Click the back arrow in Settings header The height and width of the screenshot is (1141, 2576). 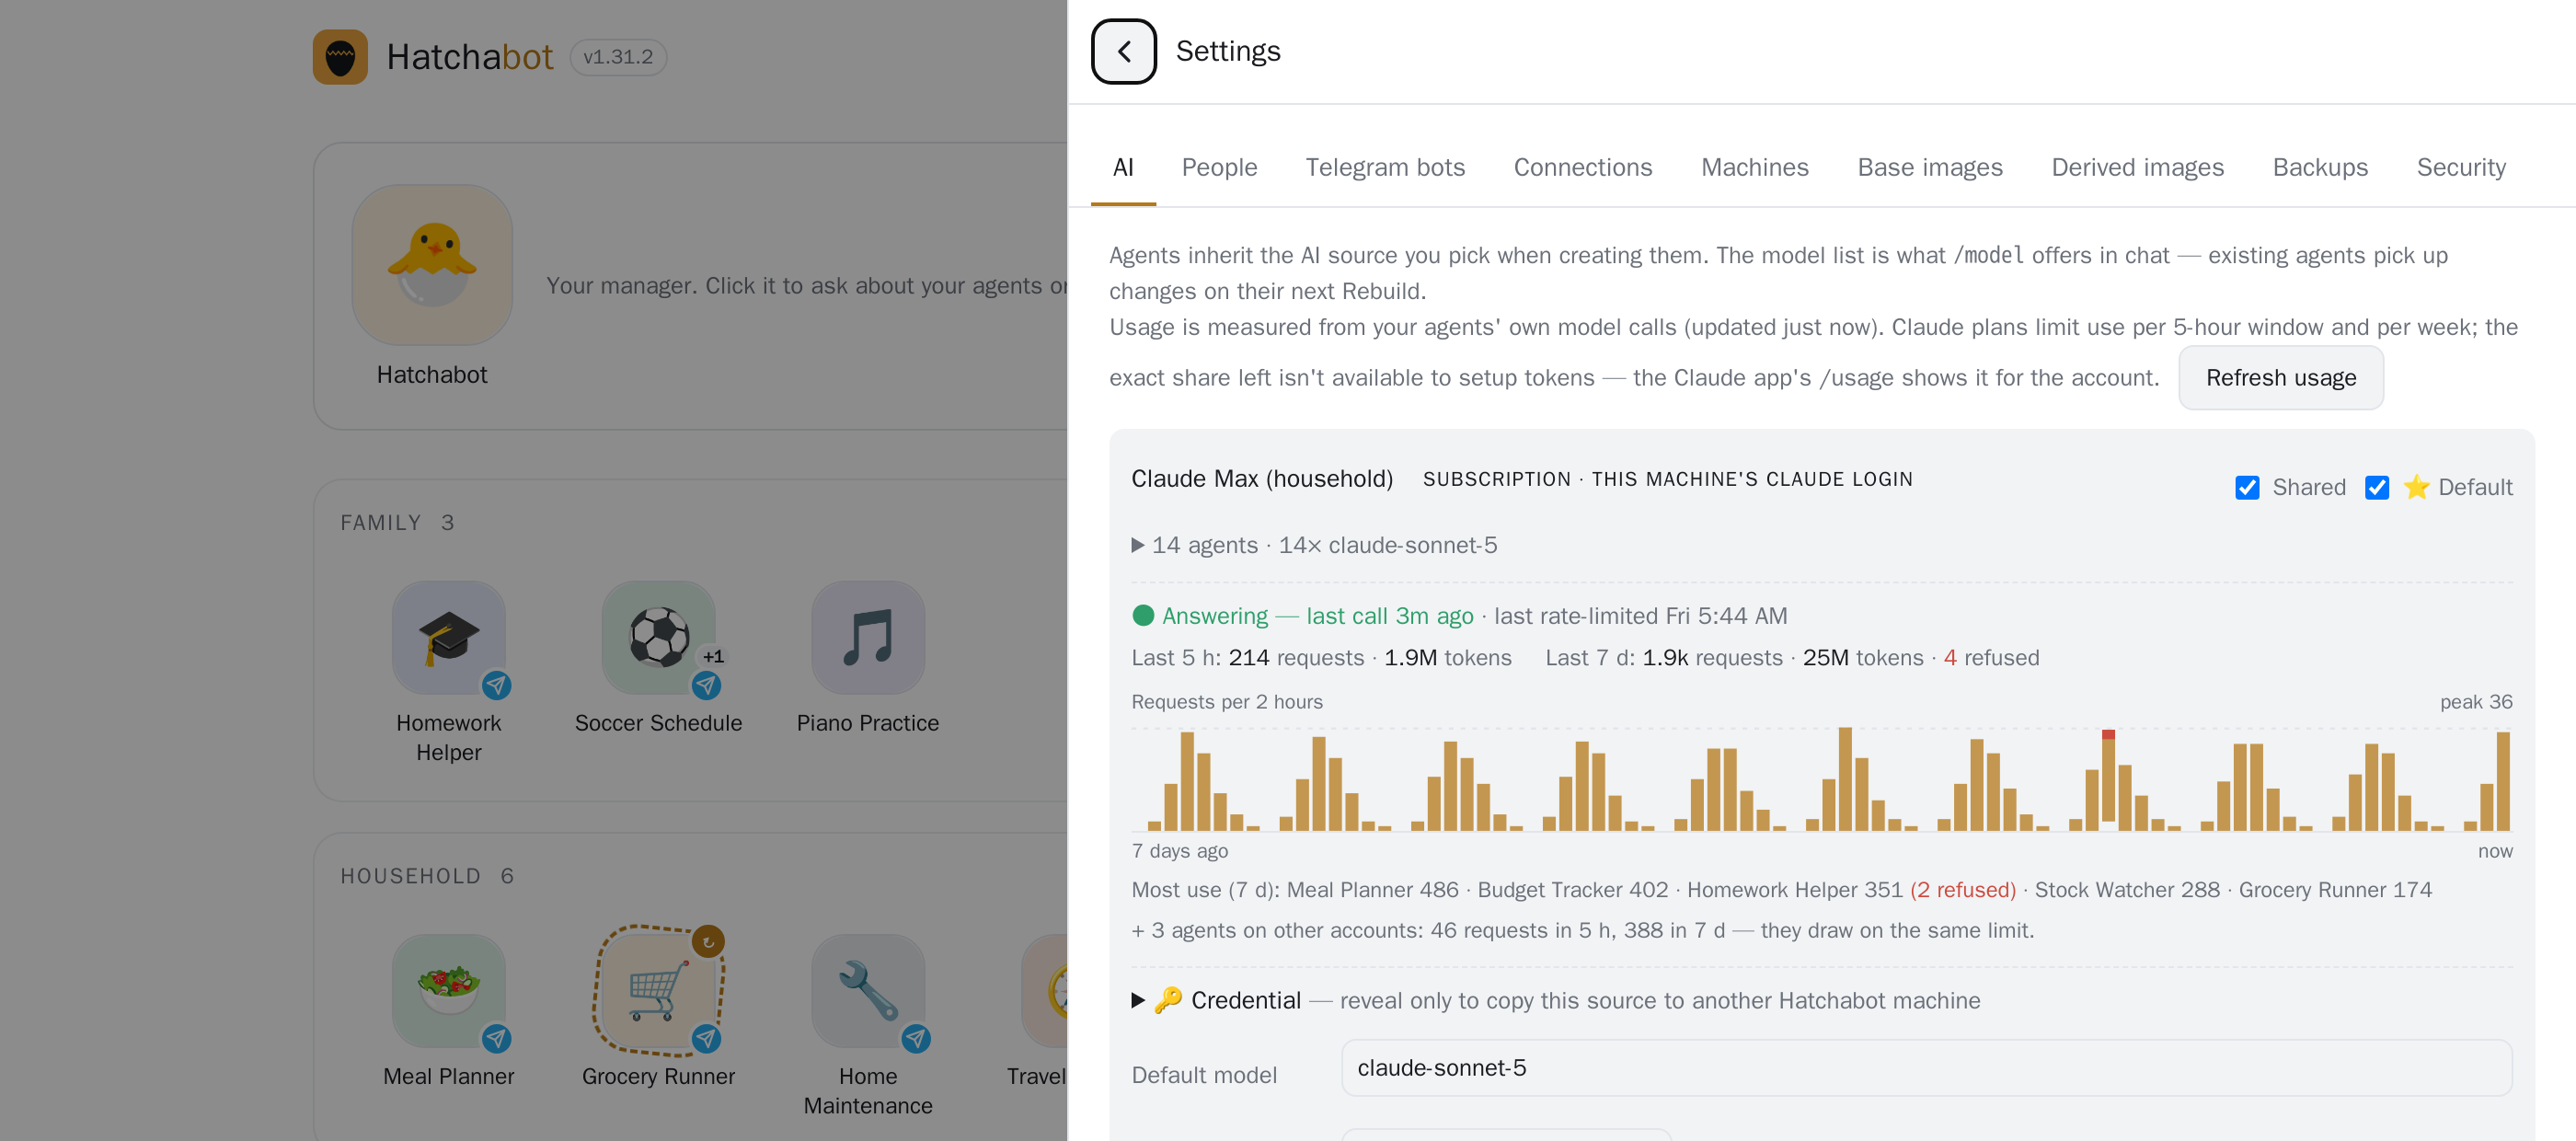(1123, 51)
